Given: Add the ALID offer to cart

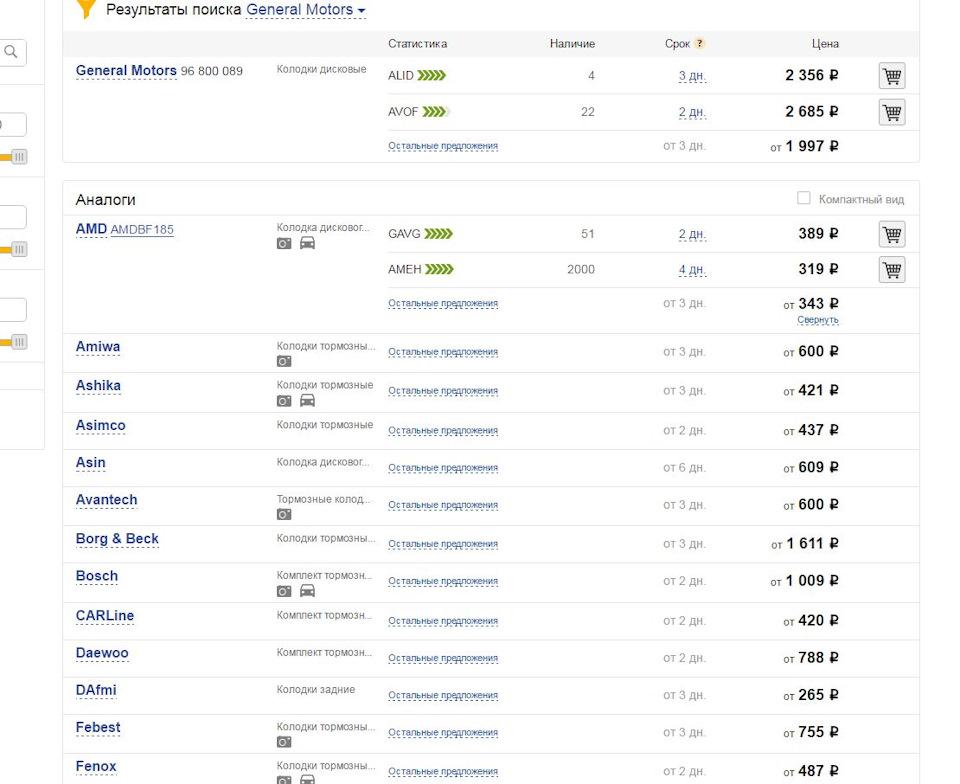Looking at the screenshot, I should [891, 76].
